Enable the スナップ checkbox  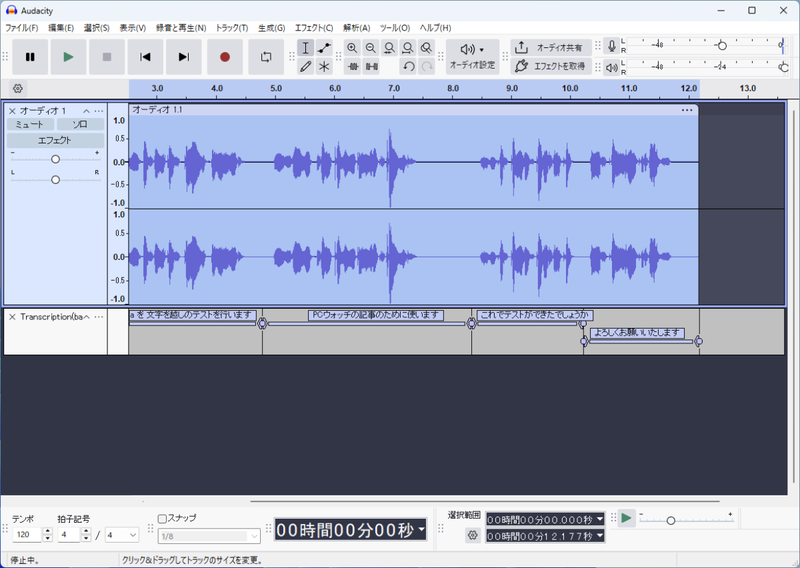click(x=162, y=518)
